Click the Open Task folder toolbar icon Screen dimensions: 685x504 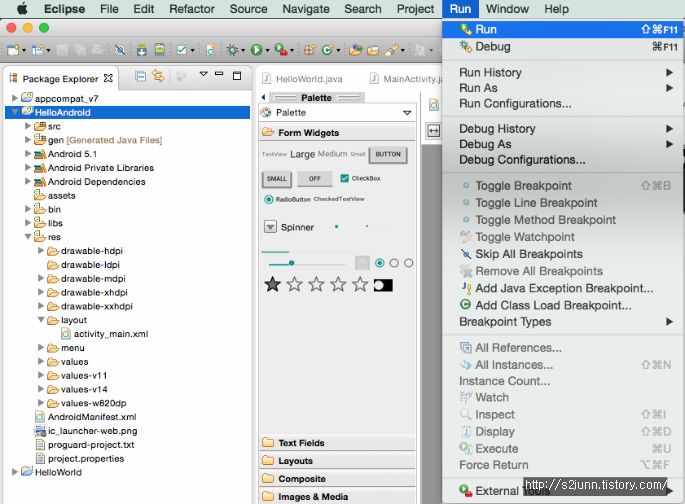(373, 50)
